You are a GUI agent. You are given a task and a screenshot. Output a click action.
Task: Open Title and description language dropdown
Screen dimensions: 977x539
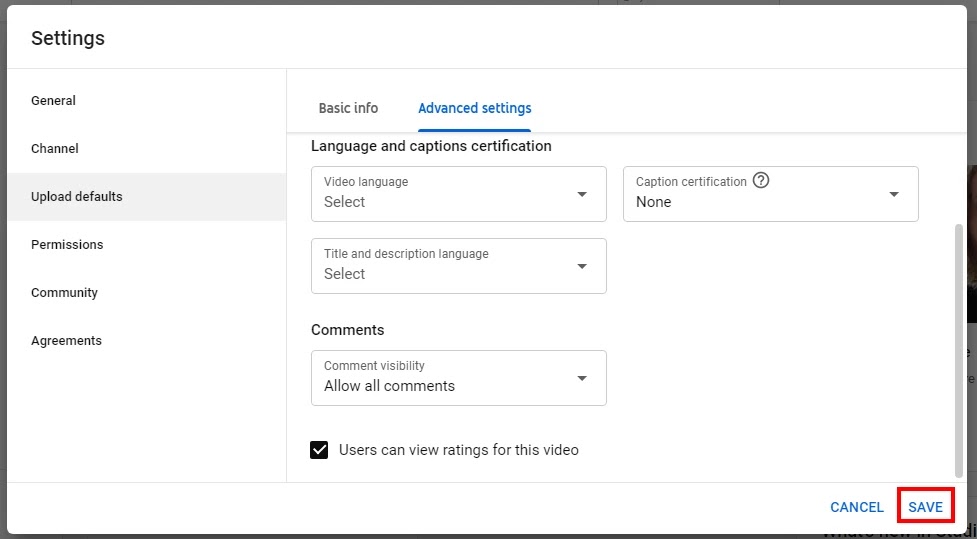pyautogui.click(x=458, y=266)
